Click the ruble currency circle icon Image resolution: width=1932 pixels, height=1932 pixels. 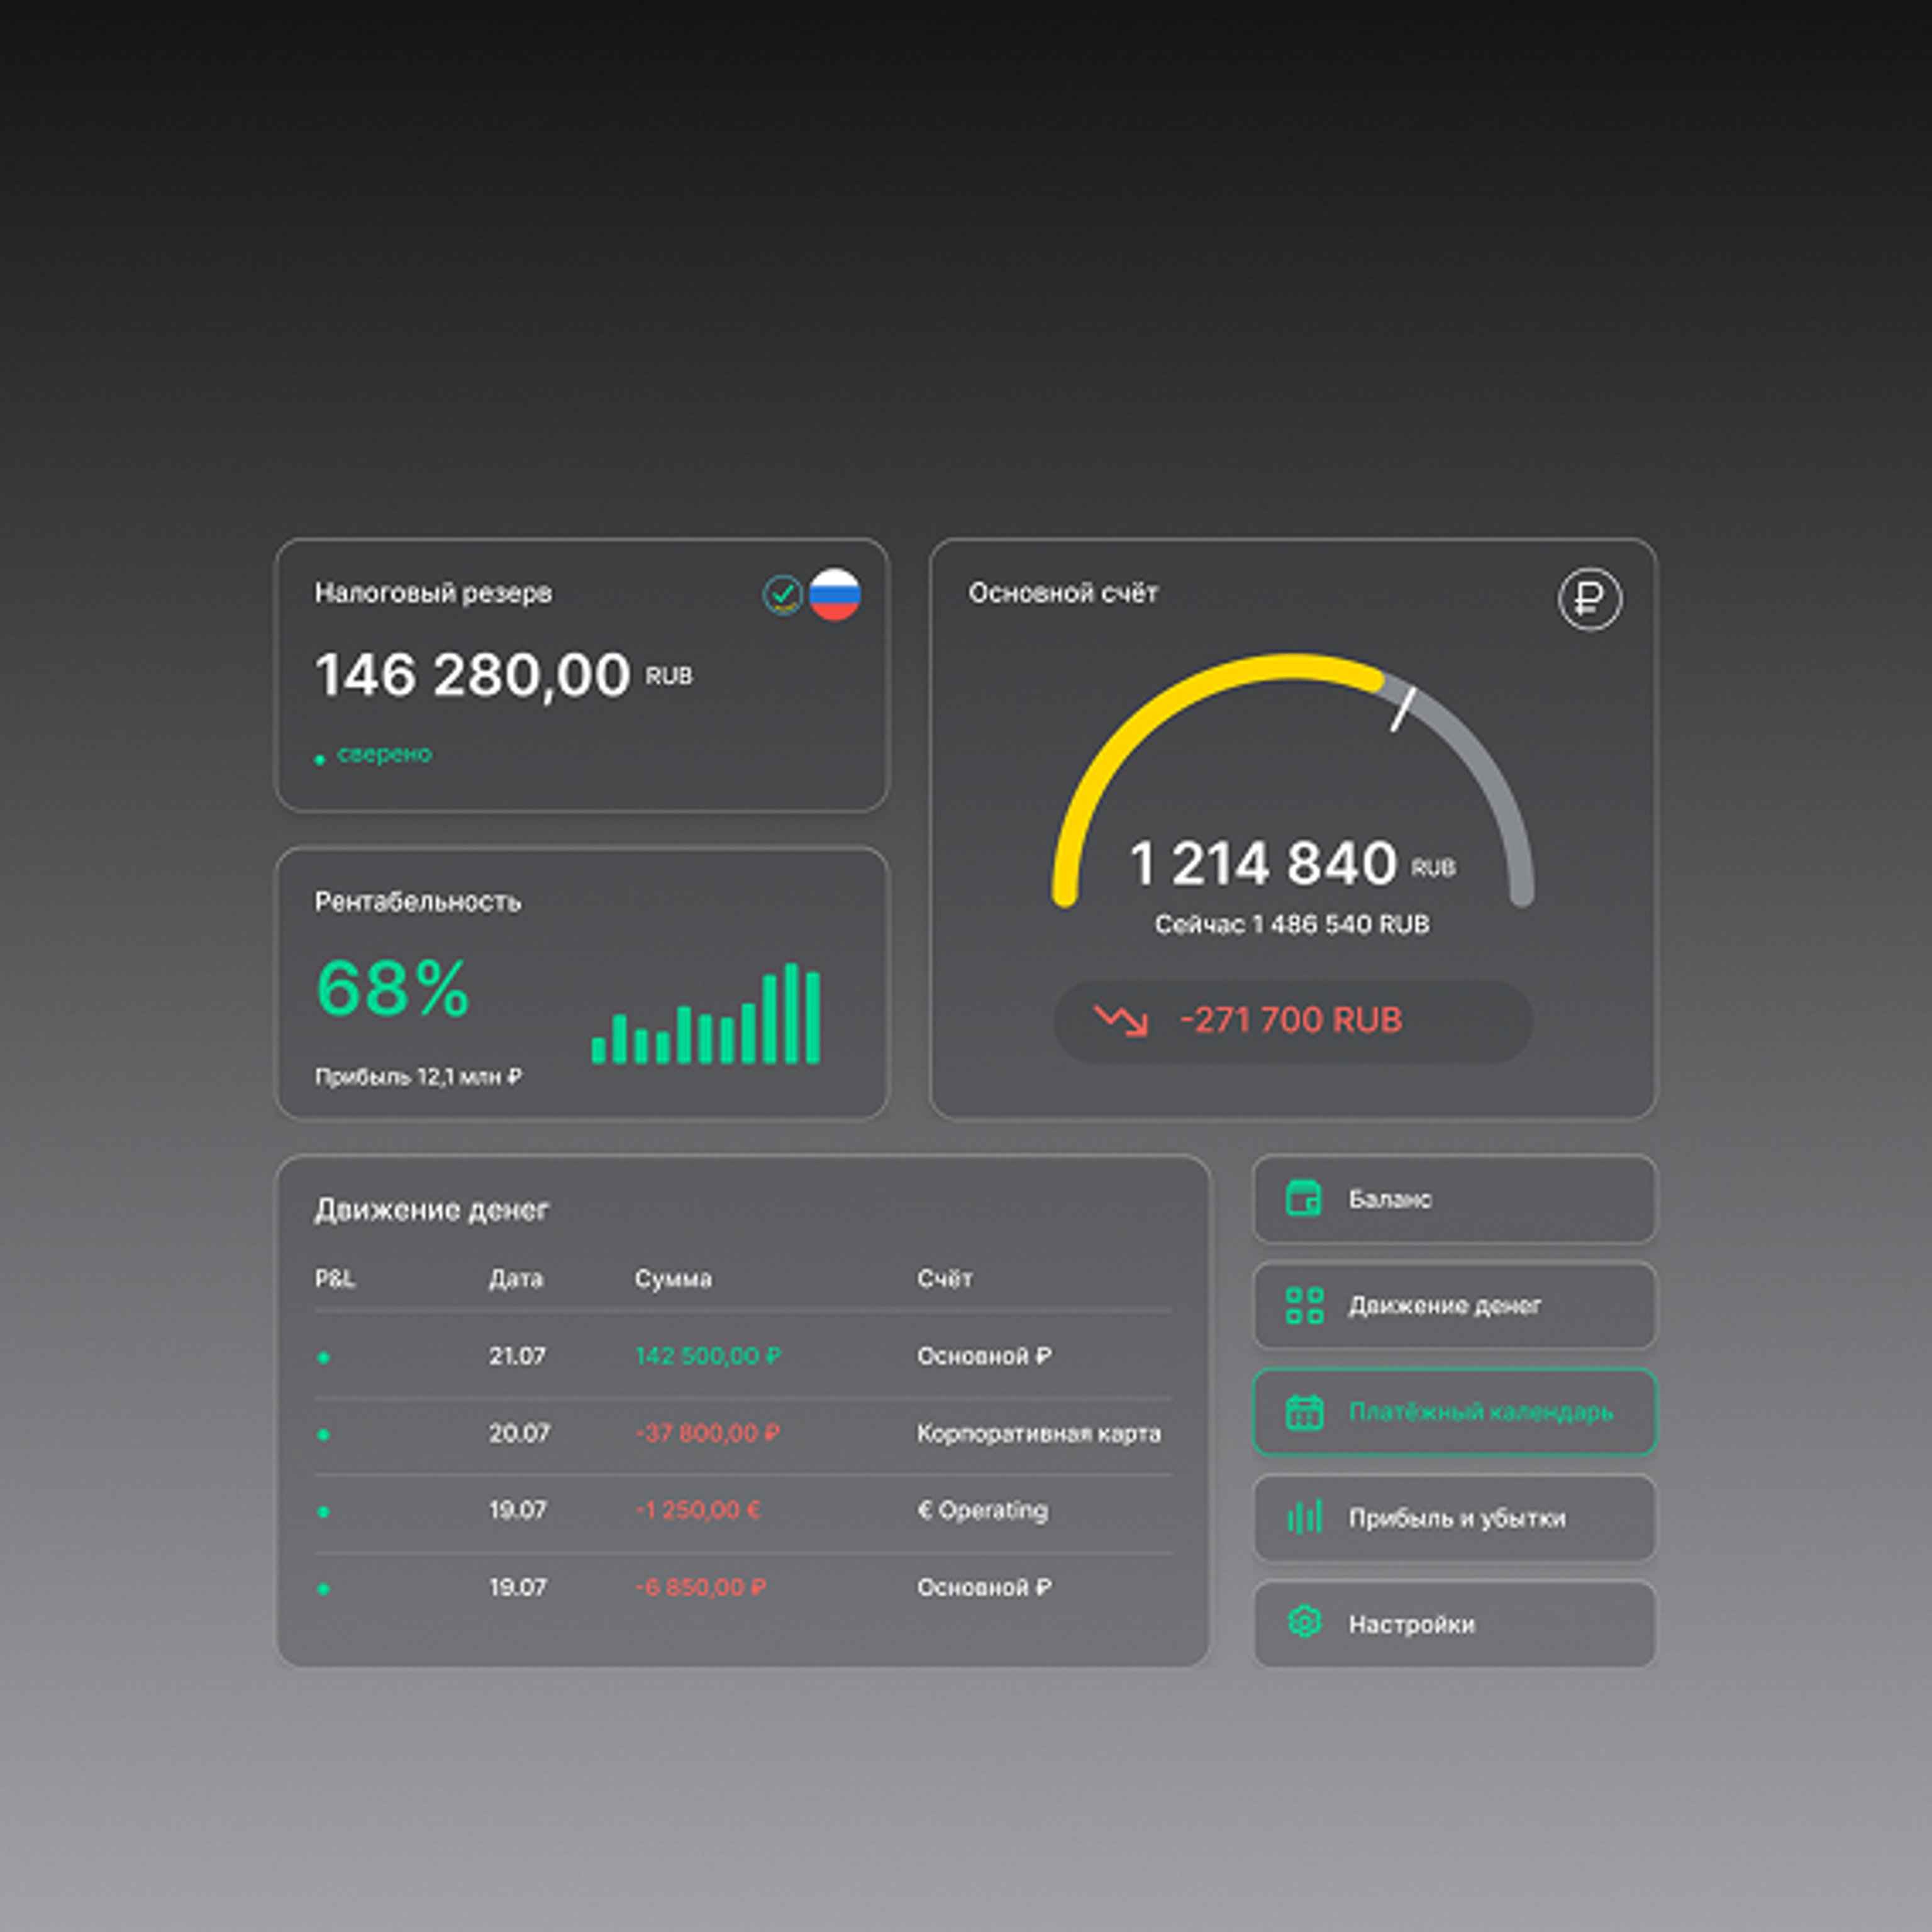coord(1589,598)
